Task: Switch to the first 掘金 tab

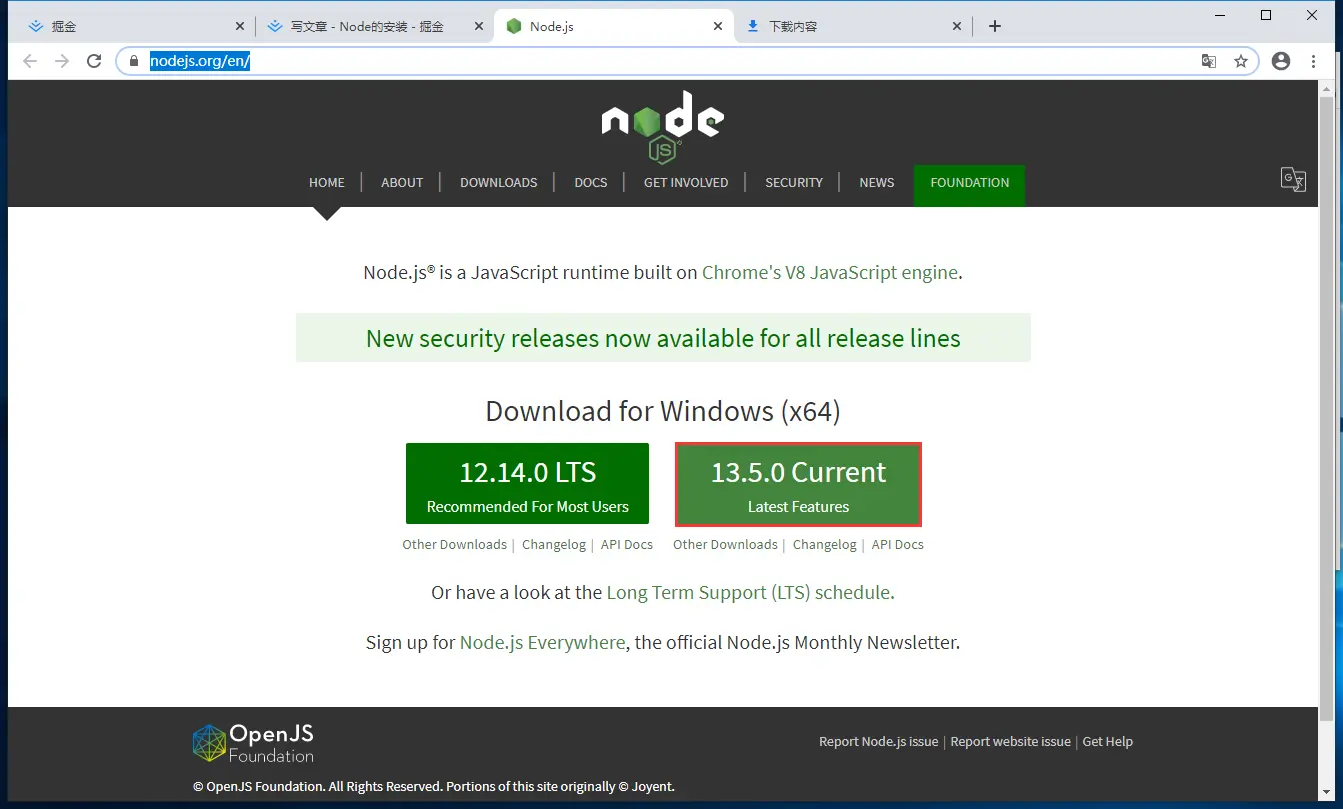Action: pyautogui.click(x=135, y=26)
